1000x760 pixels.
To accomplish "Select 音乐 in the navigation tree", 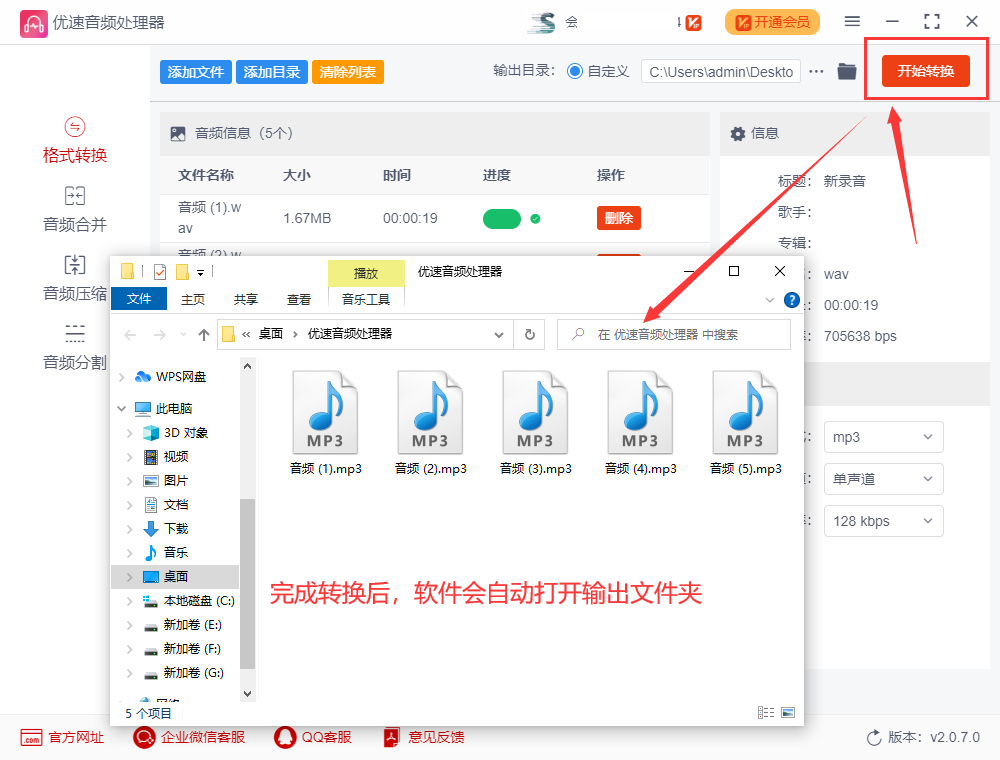I will pos(175,552).
